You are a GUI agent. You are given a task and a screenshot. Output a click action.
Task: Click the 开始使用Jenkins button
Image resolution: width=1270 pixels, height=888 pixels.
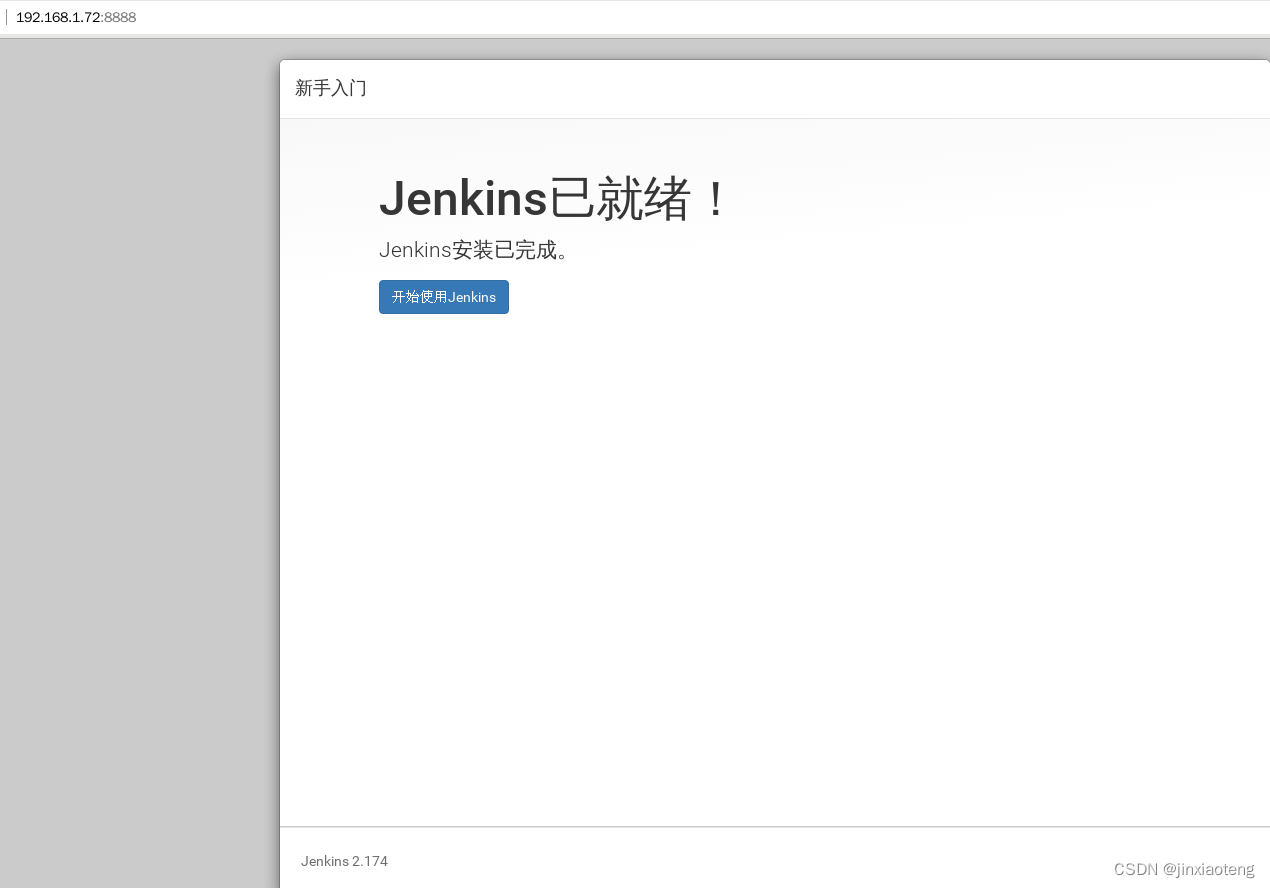pyautogui.click(x=444, y=297)
